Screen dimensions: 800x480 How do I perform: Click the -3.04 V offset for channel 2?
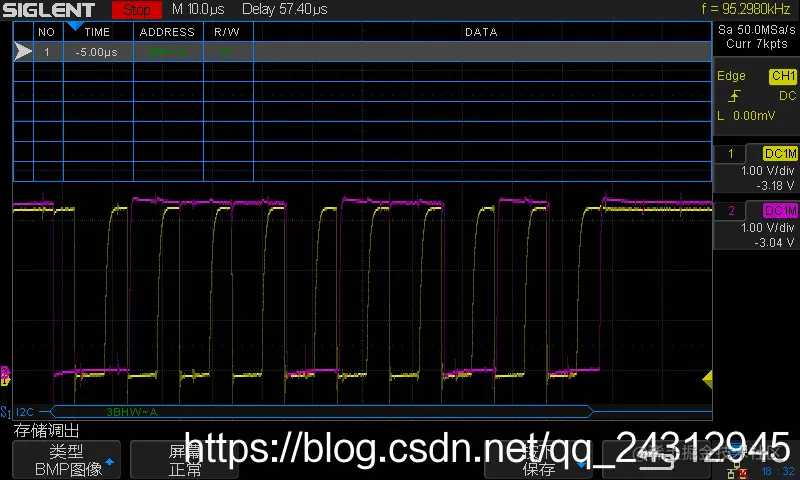point(774,243)
